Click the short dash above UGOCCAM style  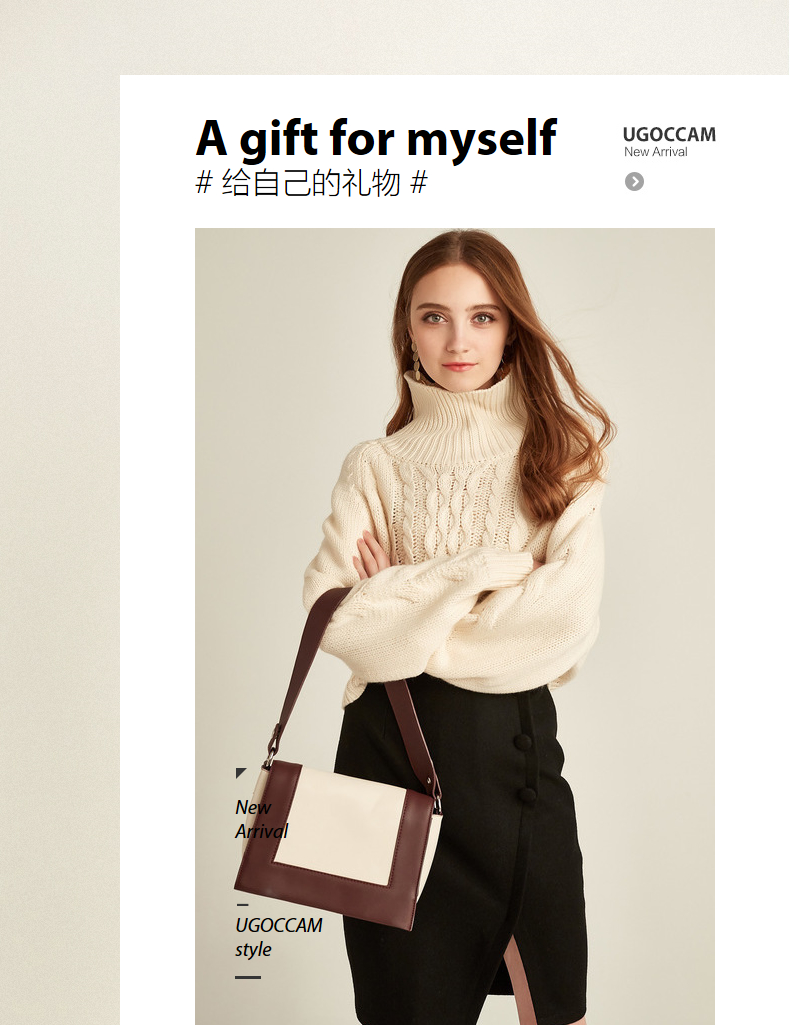(x=242, y=905)
